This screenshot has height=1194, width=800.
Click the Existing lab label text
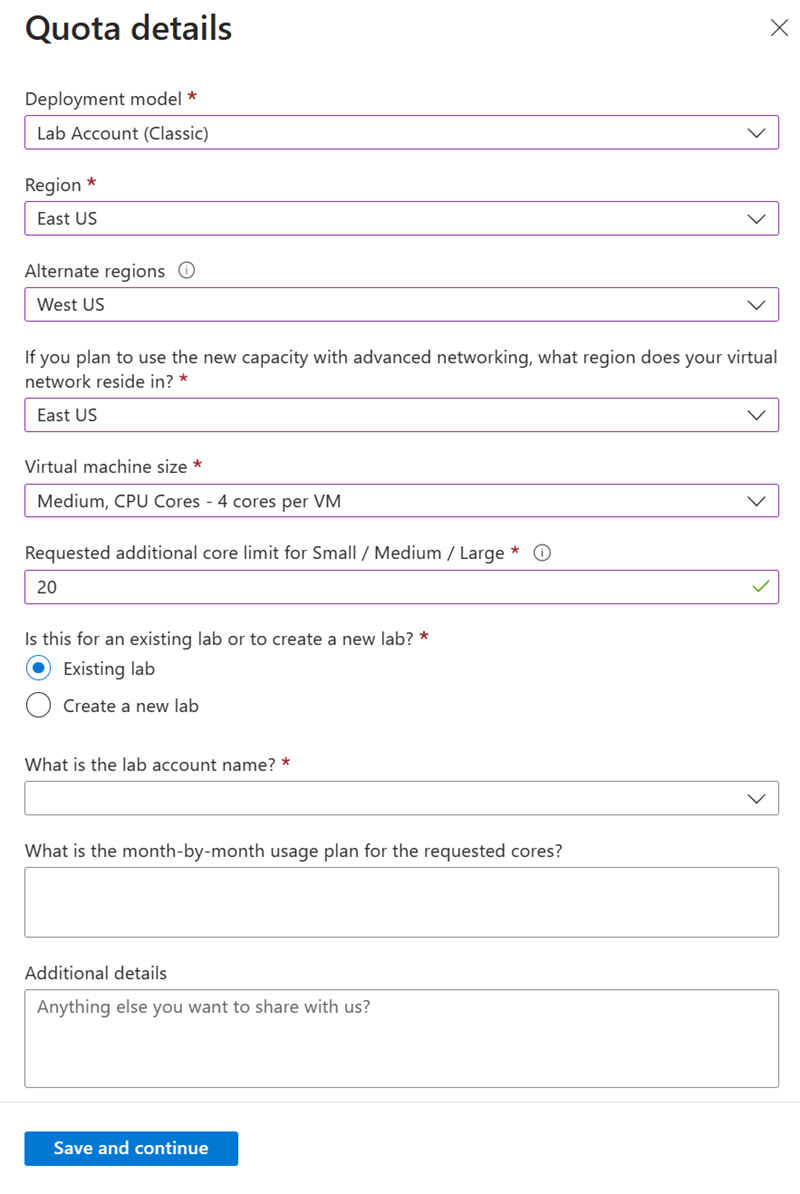point(109,669)
